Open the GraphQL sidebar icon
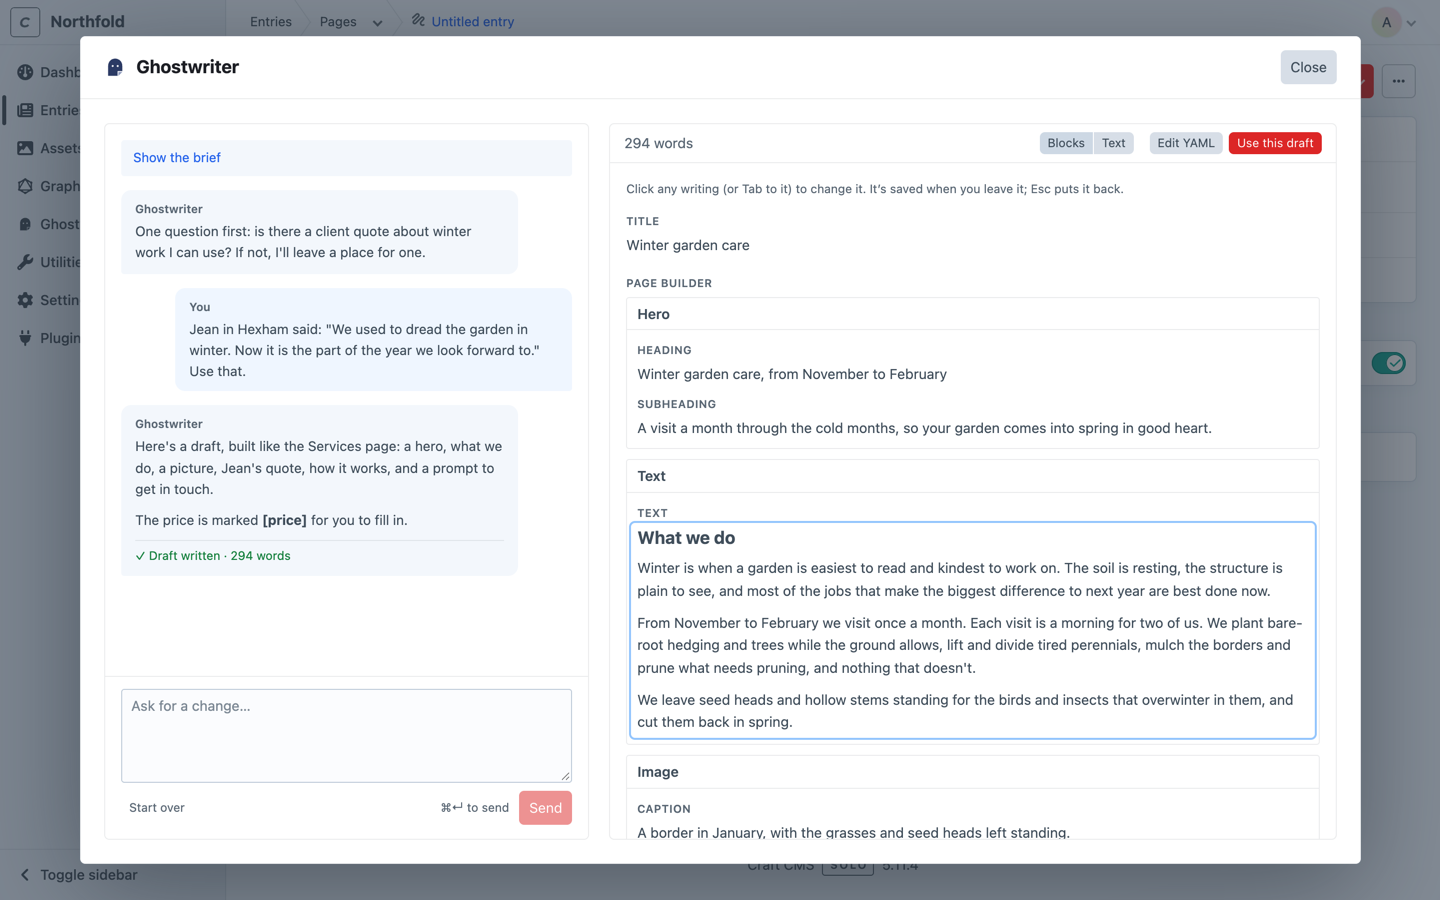The image size is (1440, 900). click(x=25, y=186)
